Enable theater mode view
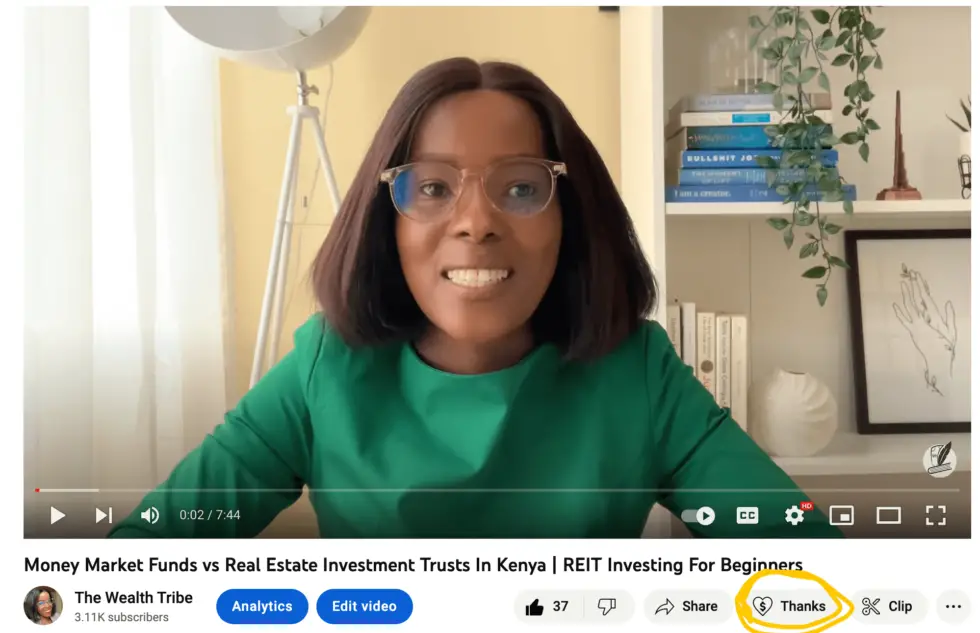The image size is (980, 633). [888, 516]
